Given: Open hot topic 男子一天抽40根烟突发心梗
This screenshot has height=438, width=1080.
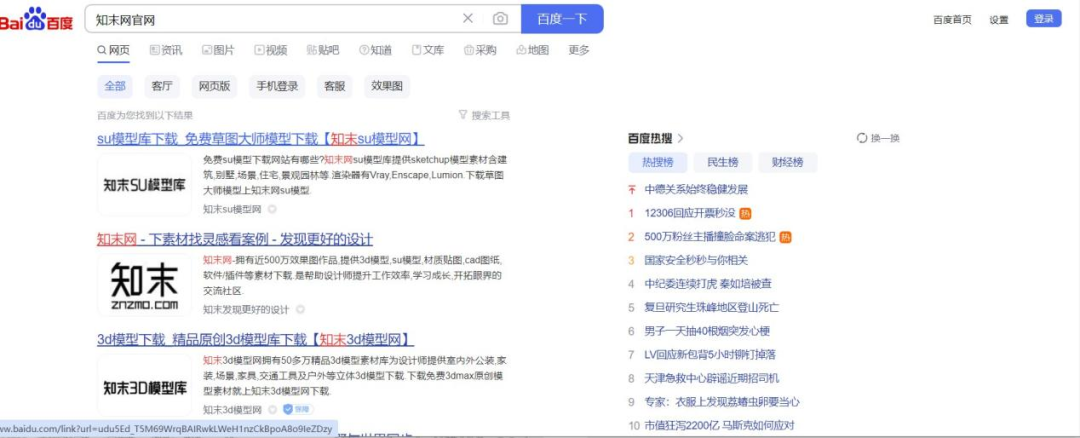Looking at the screenshot, I should point(707,331).
